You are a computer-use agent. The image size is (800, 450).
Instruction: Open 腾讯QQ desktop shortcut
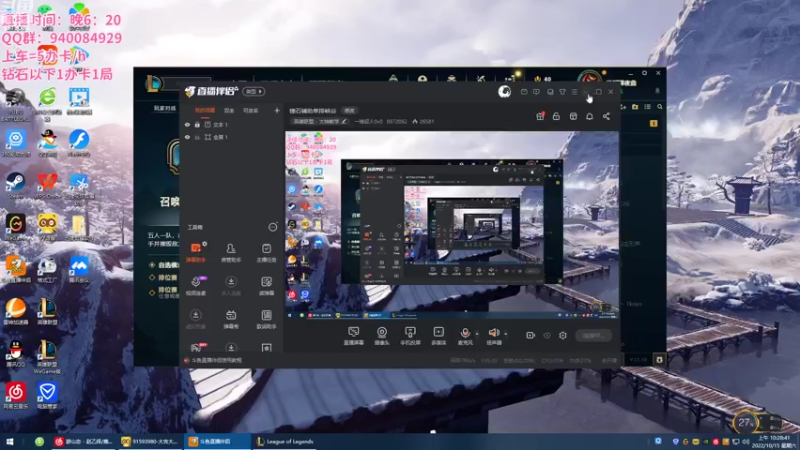pos(15,354)
